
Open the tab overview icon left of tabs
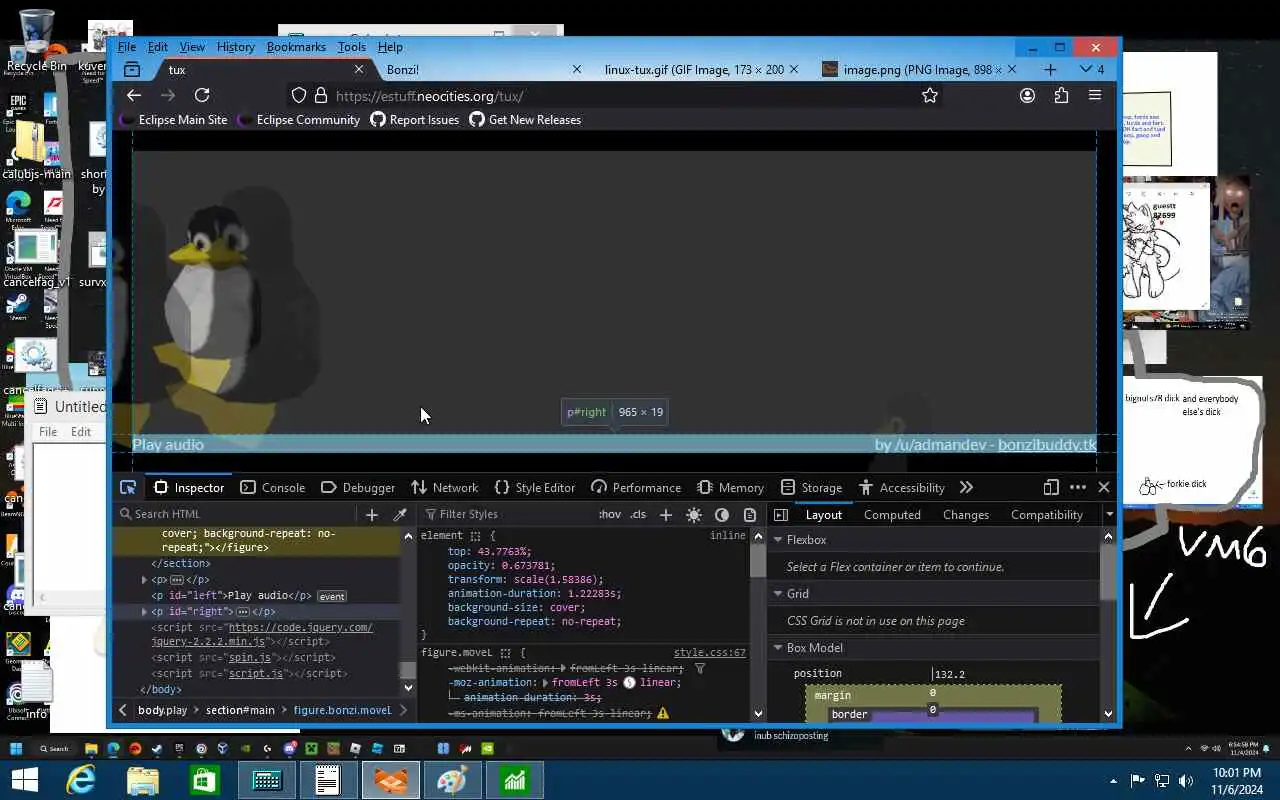[x=132, y=69]
